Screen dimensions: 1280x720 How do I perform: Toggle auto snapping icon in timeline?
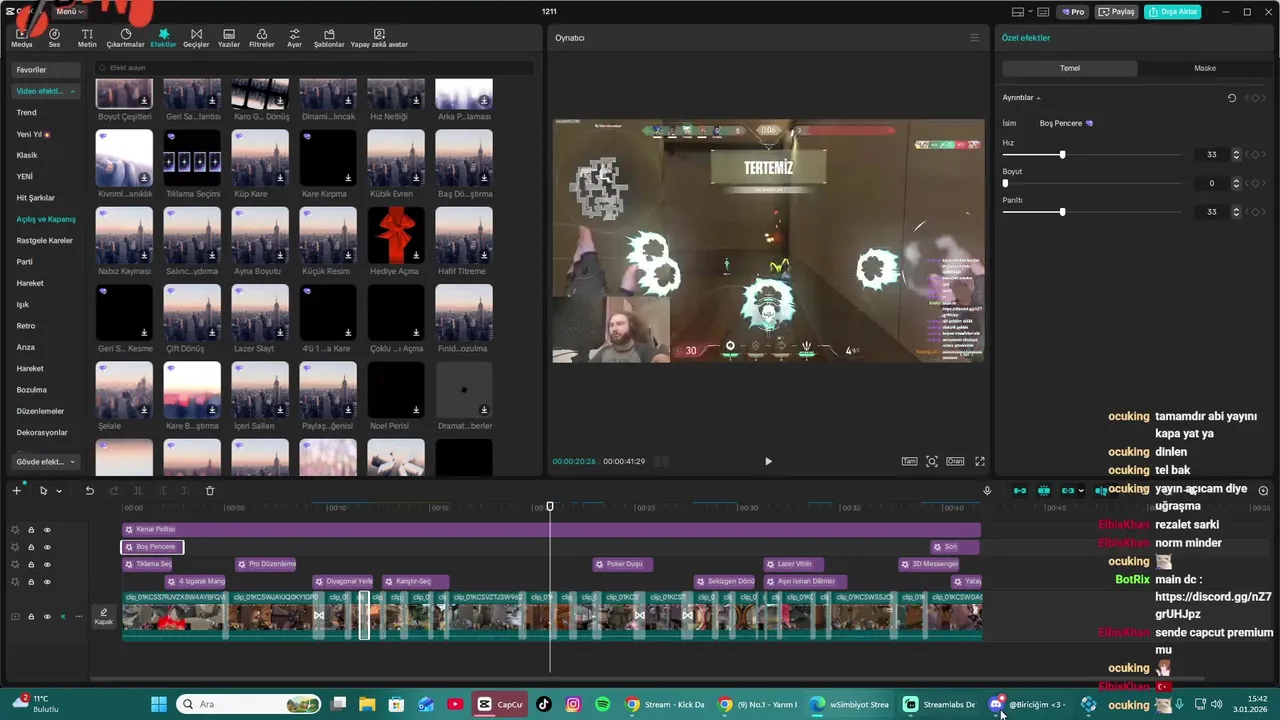[x=1044, y=490]
